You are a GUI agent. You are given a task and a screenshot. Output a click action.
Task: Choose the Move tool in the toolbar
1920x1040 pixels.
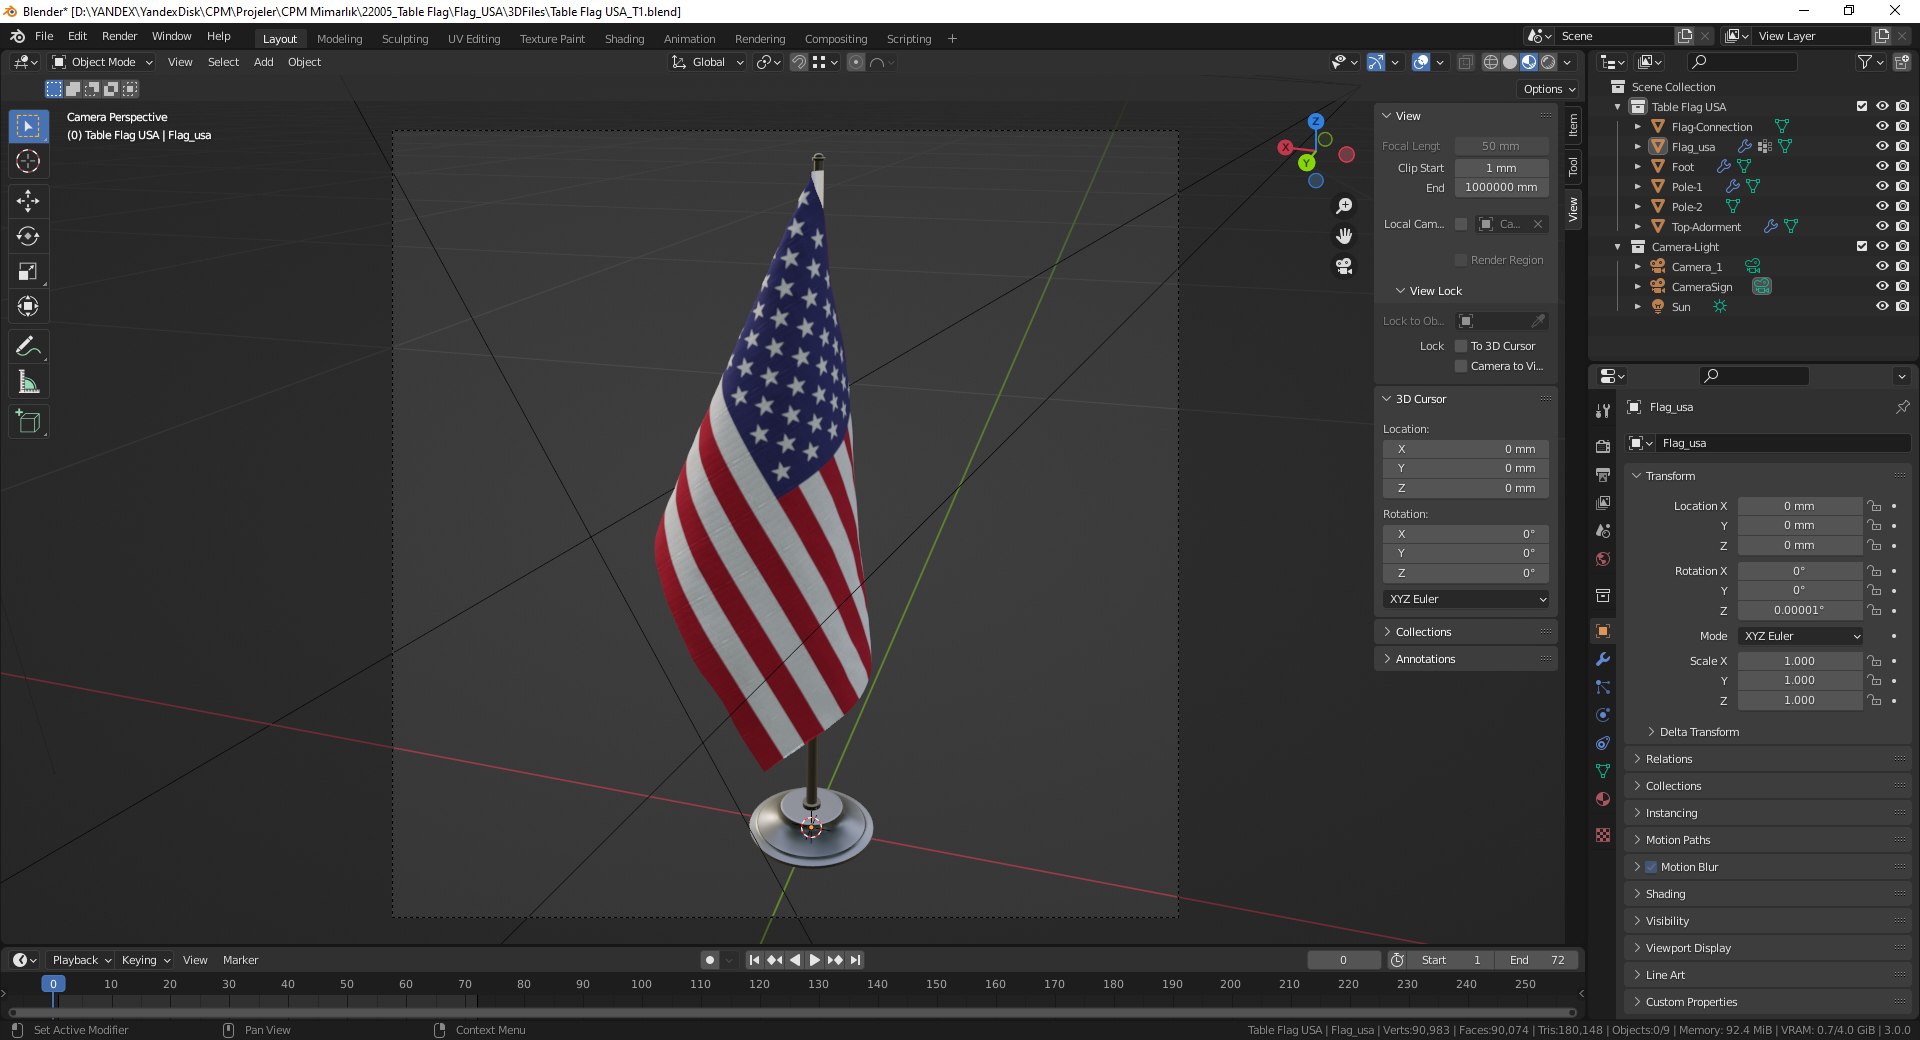[28, 201]
